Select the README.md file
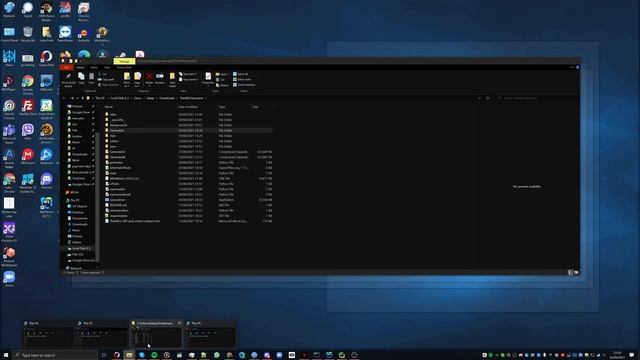This screenshot has width=640, height=360. pos(118,205)
